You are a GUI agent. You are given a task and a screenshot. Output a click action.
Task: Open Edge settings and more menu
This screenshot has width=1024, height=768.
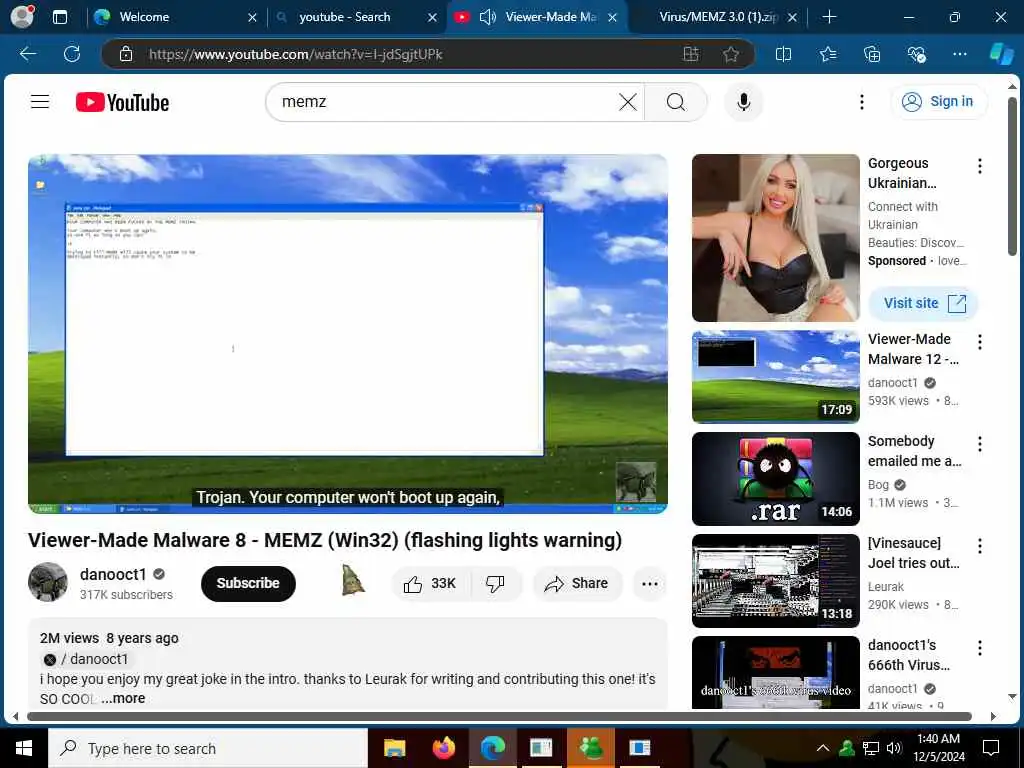coord(959,54)
